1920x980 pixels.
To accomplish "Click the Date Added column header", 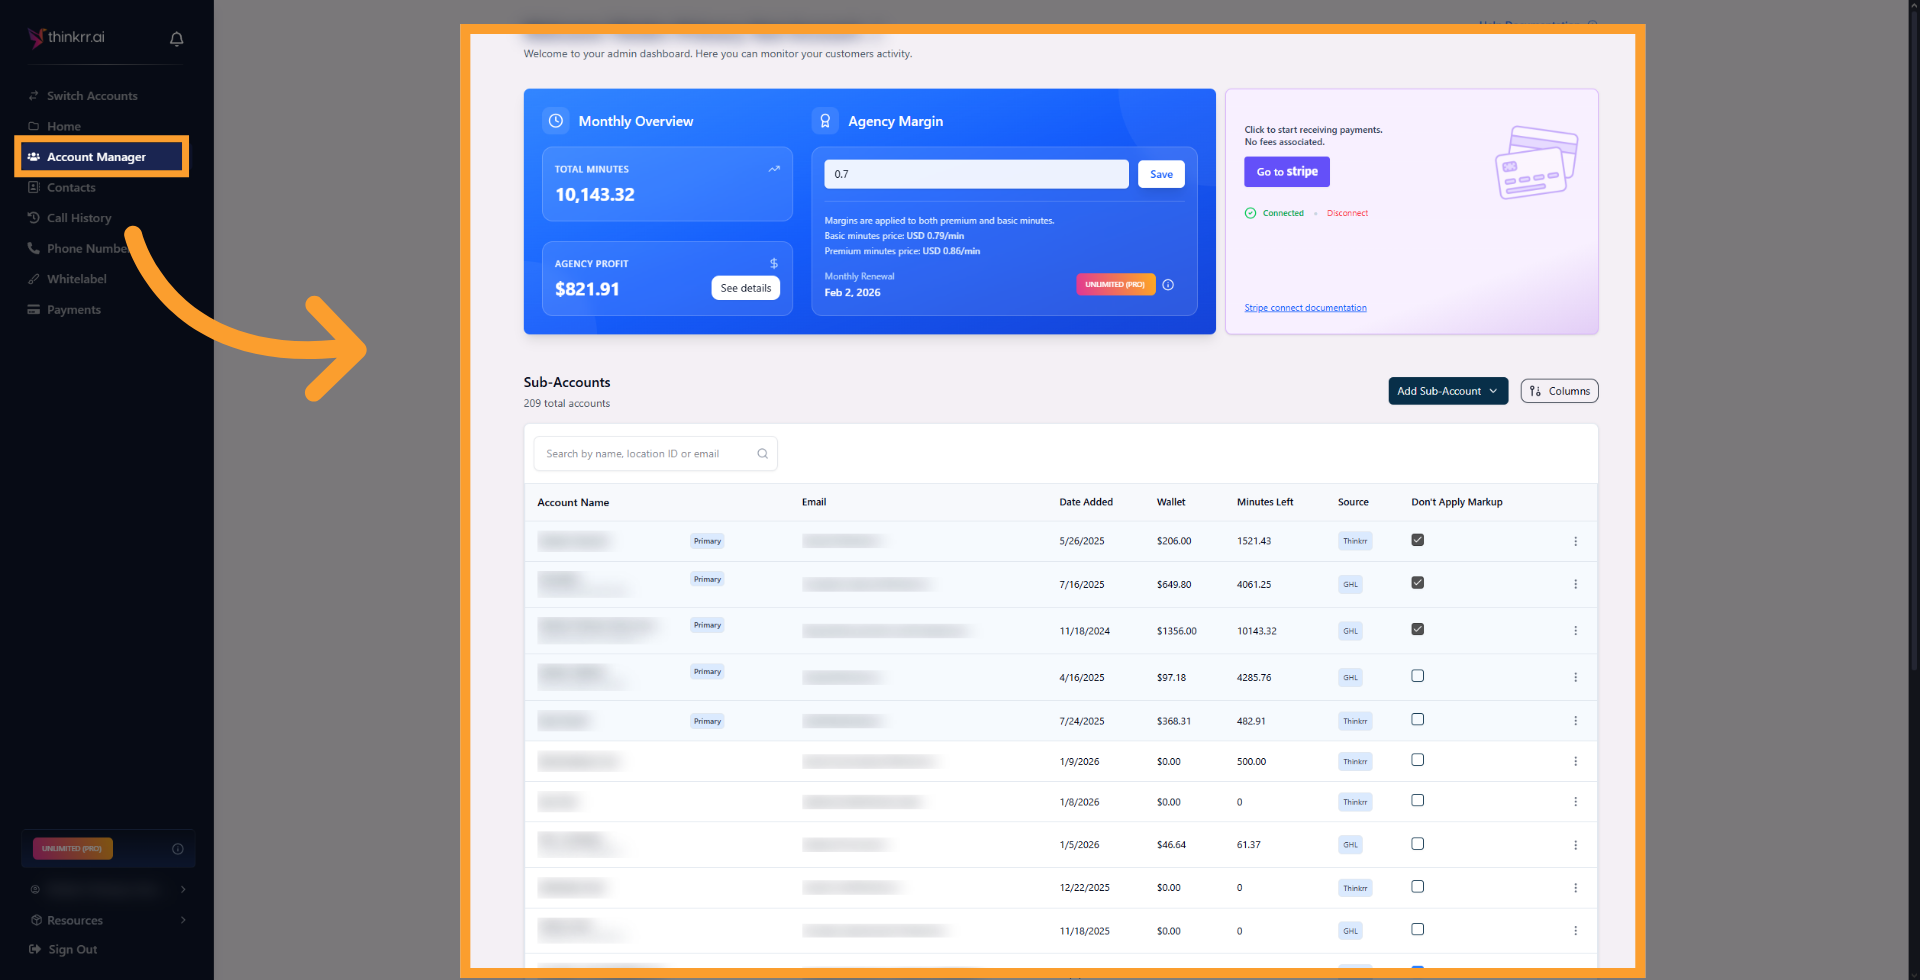I will (1086, 502).
